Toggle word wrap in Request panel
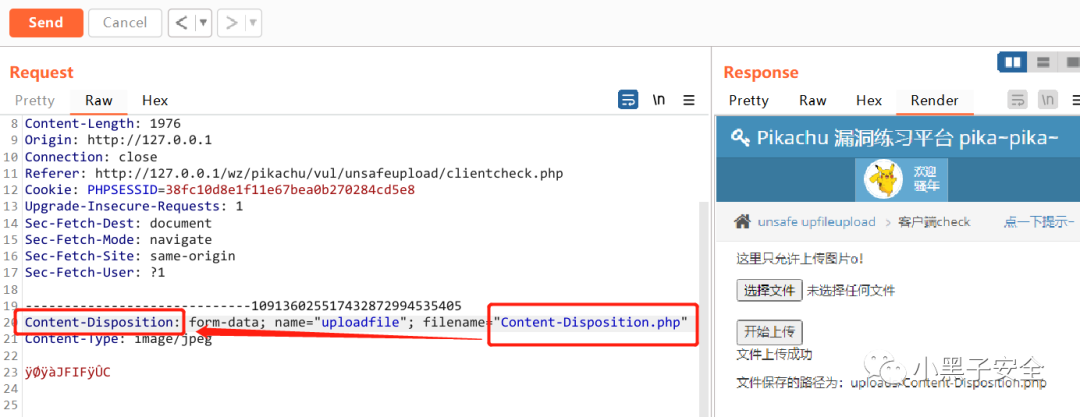Image resolution: width=1080 pixels, height=417 pixels. coord(627,100)
